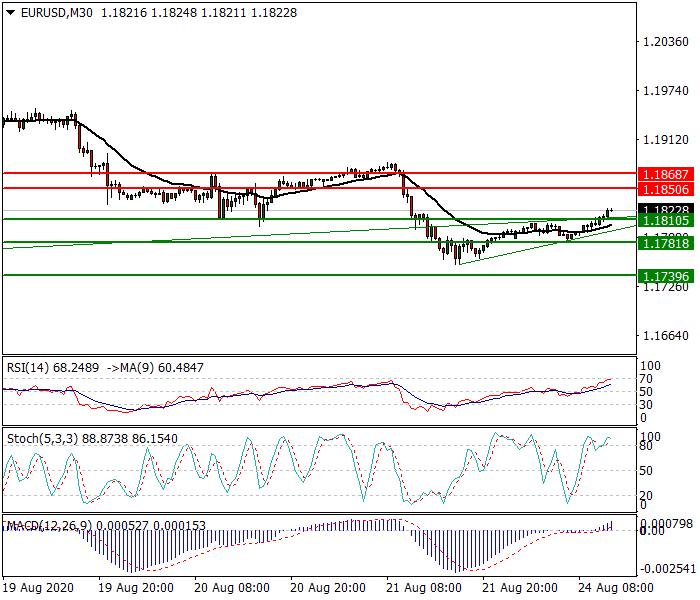The height and width of the screenshot is (600, 700).
Task: Click the 20 Aug 08:00 time label
Action: click(x=232, y=588)
